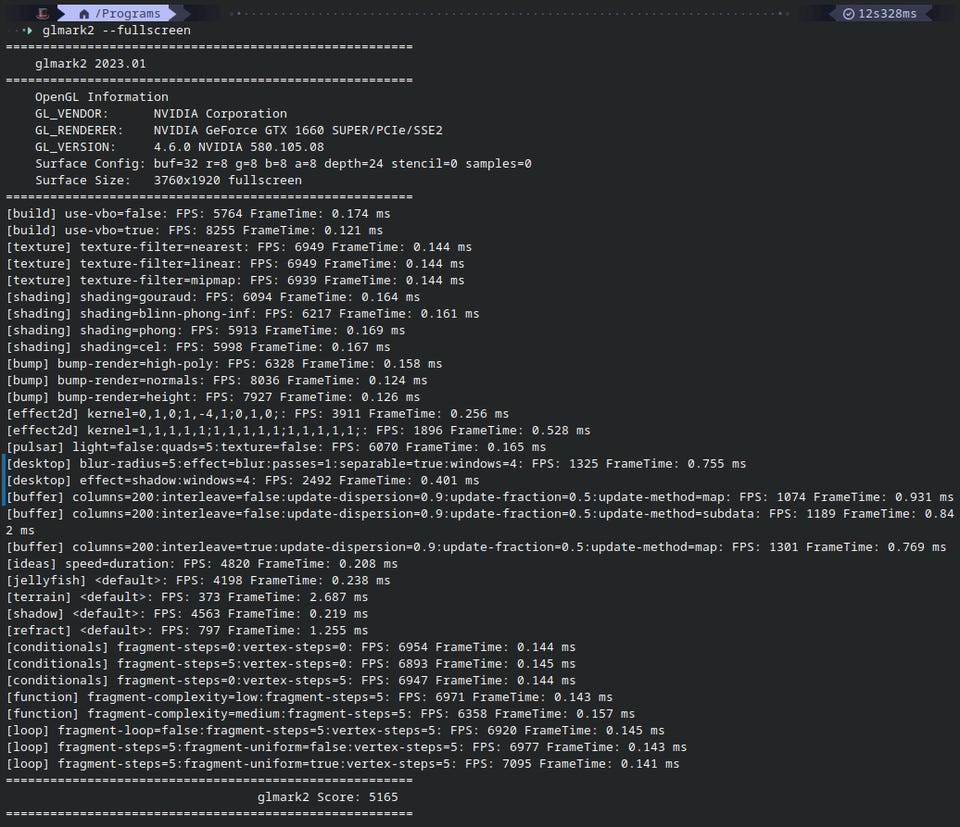This screenshot has width=960, height=827.
Task: Click the bump-render=high-poly result line
Action: [x=224, y=364]
